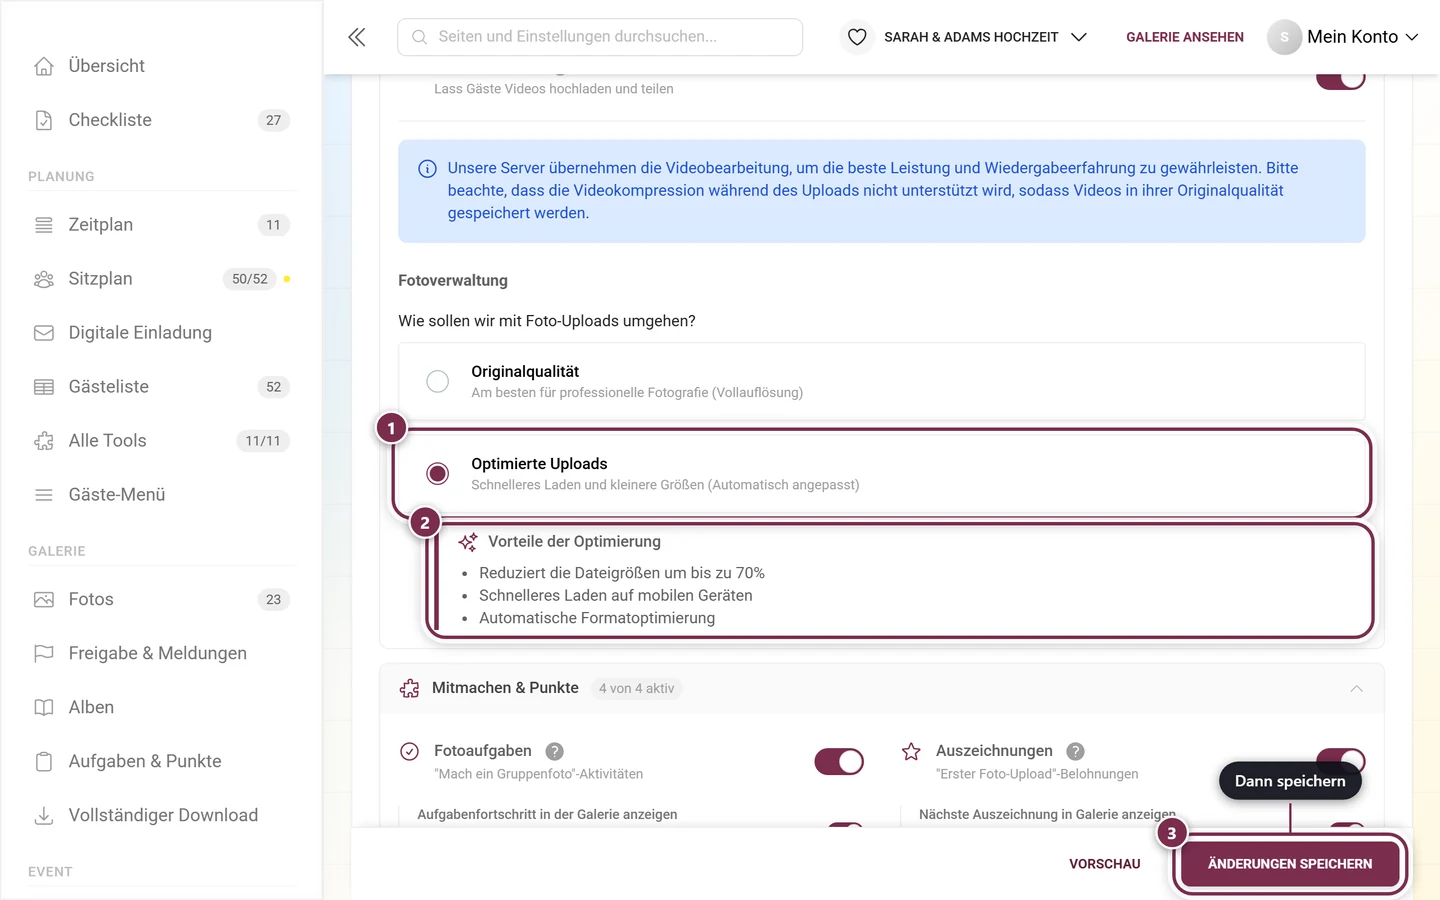Click the Alben book icon
The height and width of the screenshot is (900, 1440).
click(44, 708)
